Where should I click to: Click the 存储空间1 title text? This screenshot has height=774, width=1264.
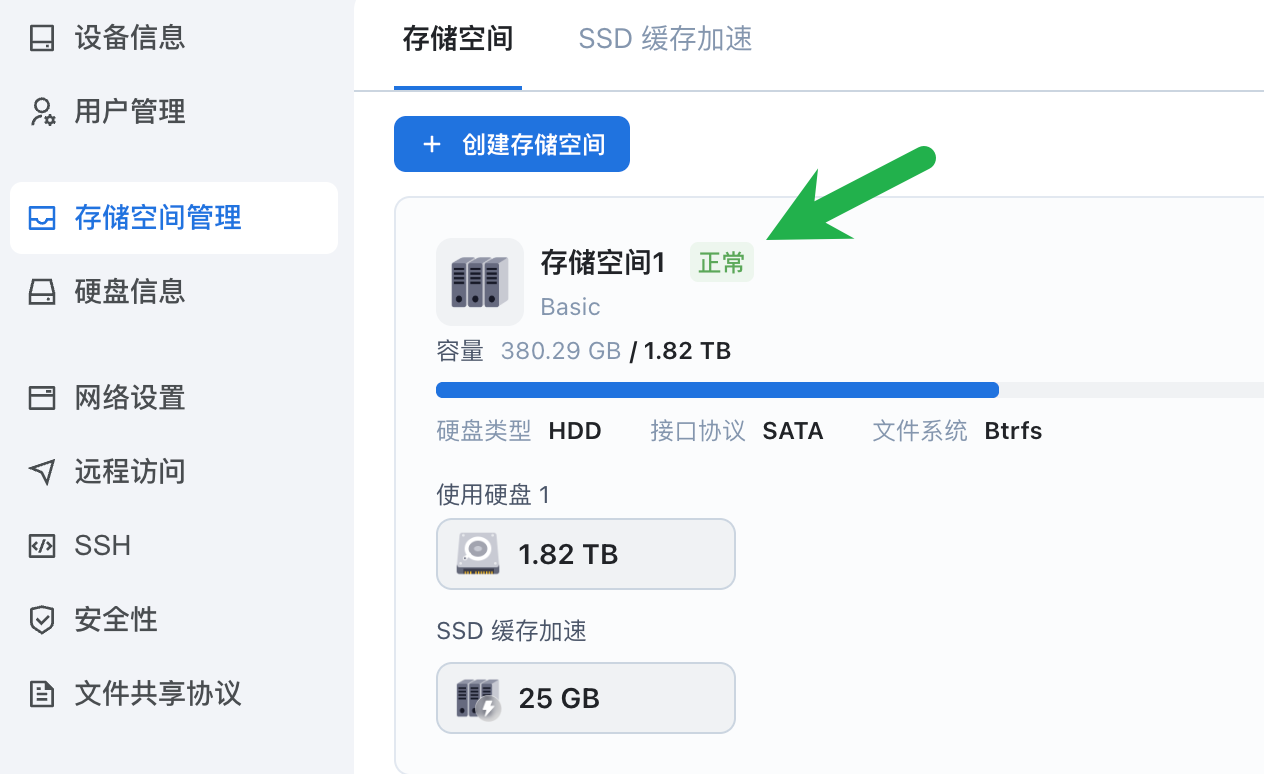603,263
